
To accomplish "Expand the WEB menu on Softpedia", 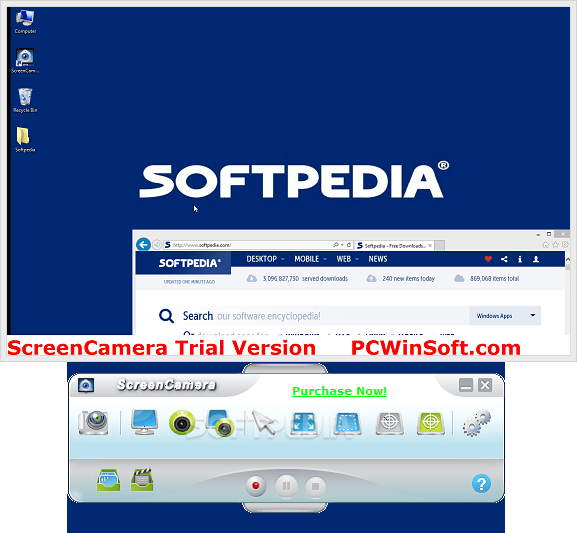I will [x=347, y=259].
